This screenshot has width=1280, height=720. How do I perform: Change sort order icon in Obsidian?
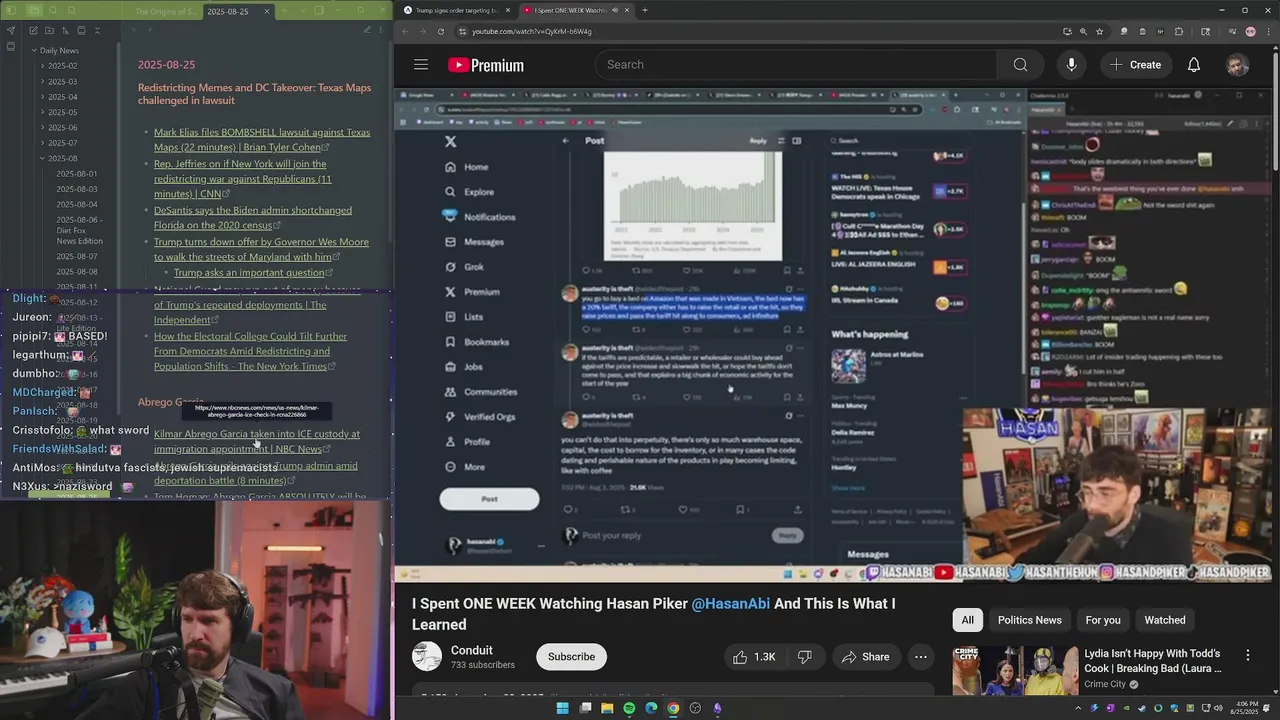(65, 31)
